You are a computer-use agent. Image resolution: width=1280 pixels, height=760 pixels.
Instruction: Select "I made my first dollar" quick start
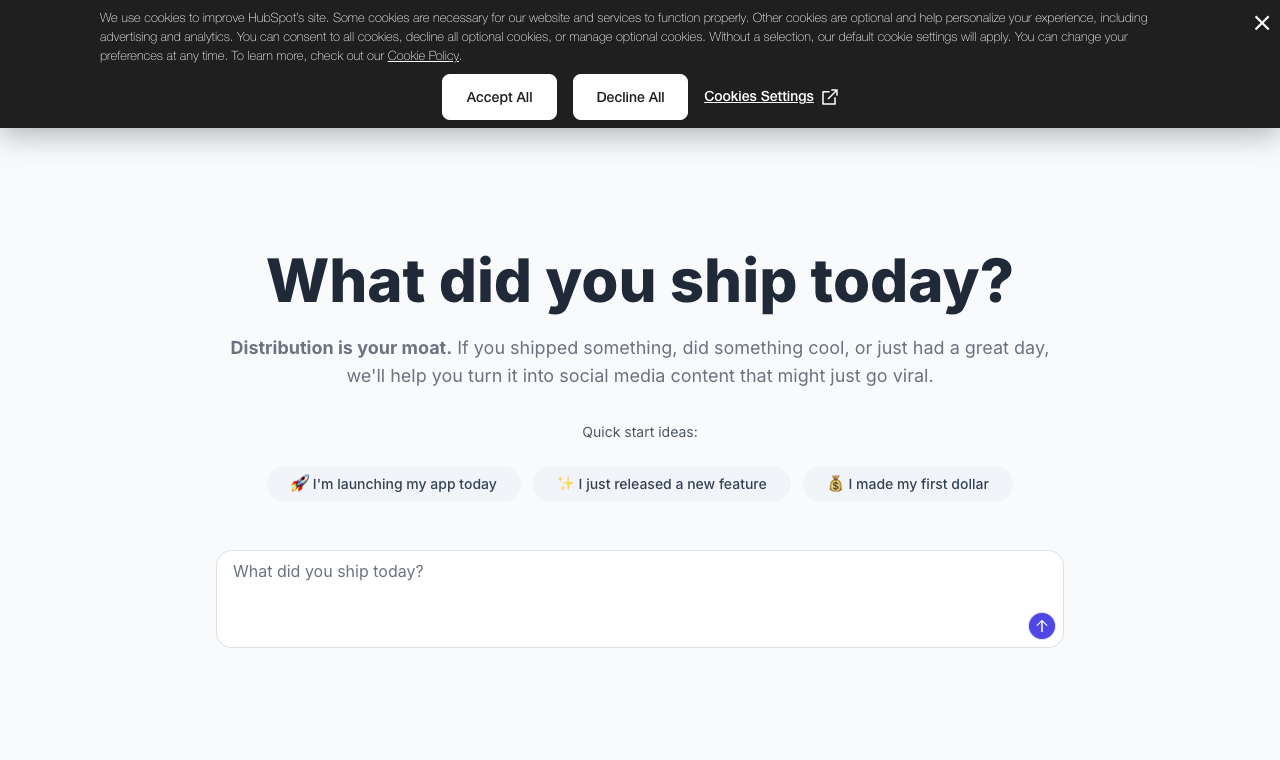coord(908,484)
